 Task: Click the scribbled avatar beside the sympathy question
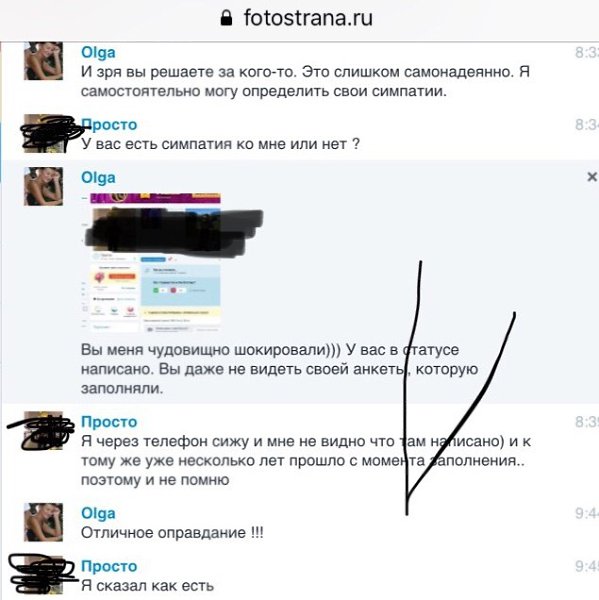(x=43, y=134)
